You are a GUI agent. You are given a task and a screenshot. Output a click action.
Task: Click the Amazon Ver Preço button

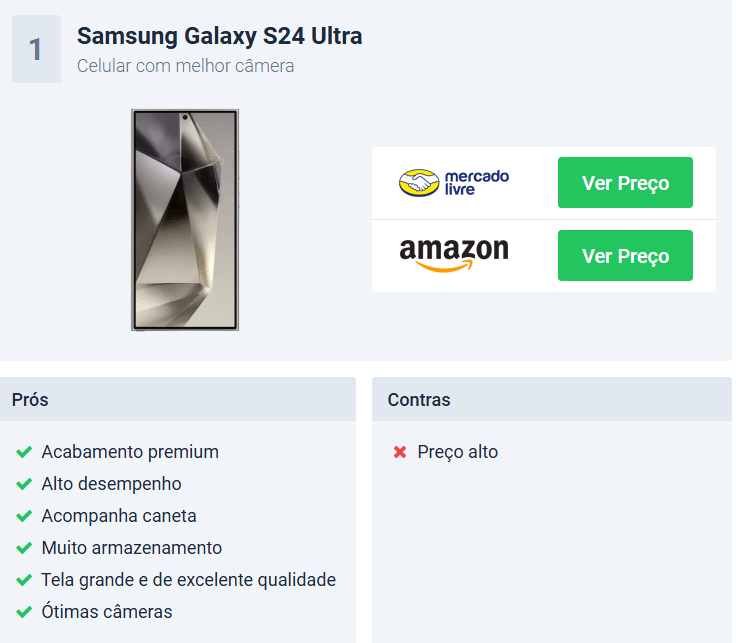pyautogui.click(x=625, y=256)
